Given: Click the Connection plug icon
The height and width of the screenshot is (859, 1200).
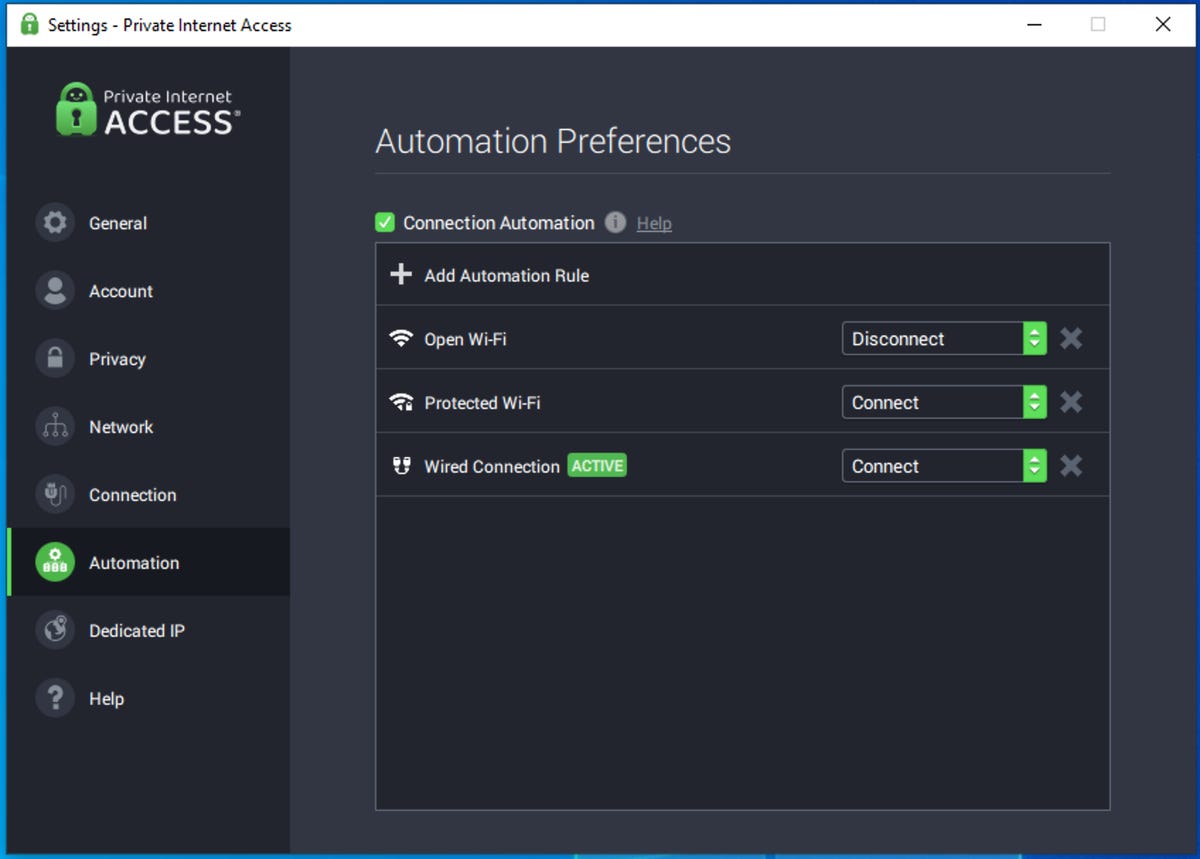Looking at the screenshot, I should [x=55, y=495].
